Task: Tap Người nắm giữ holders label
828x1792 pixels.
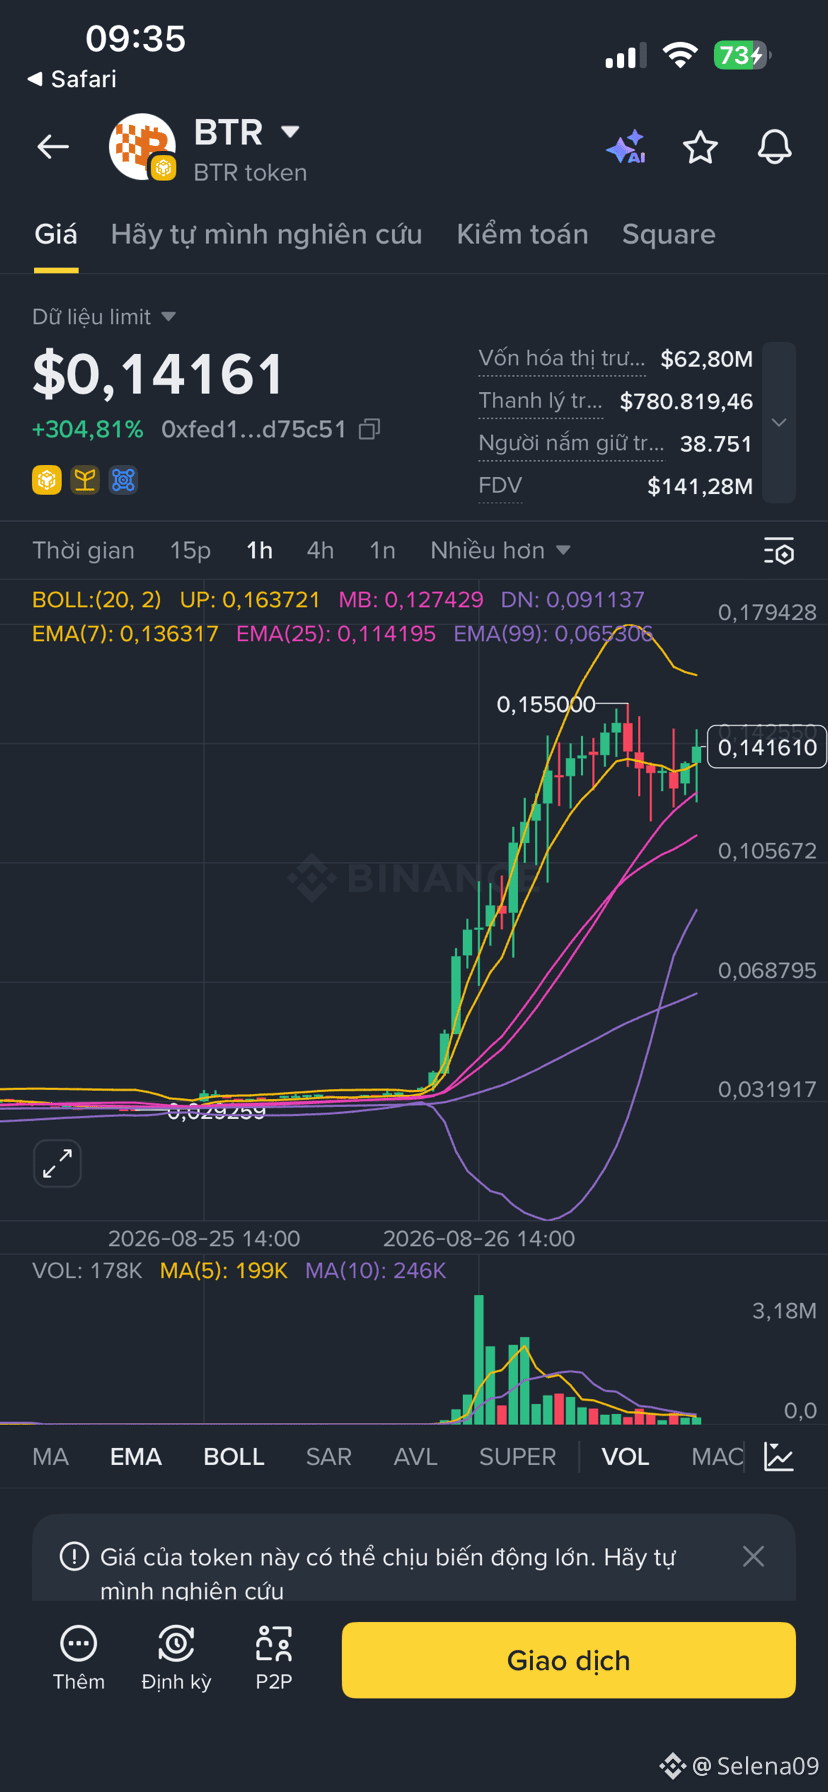Action: 571,444
